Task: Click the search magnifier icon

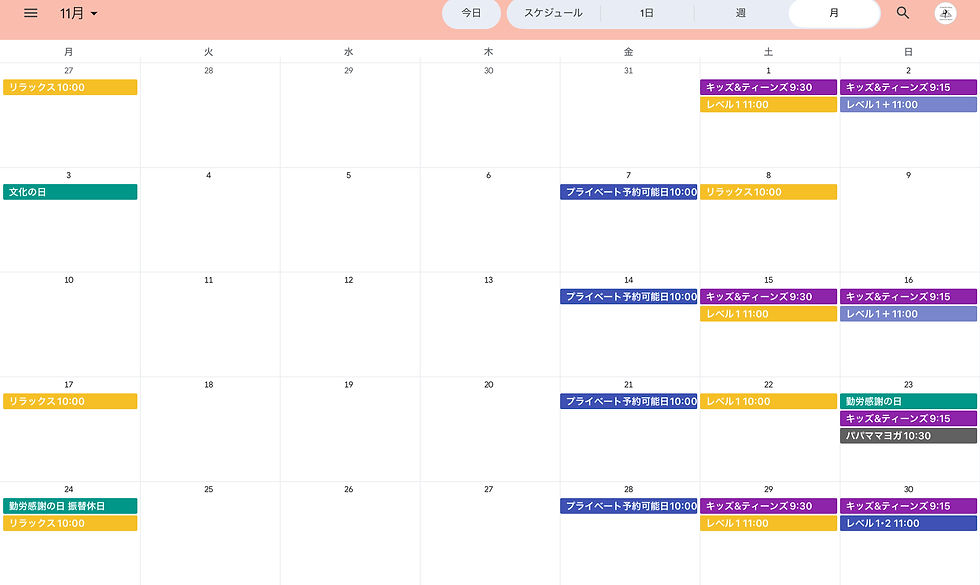Action: click(902, 12)
